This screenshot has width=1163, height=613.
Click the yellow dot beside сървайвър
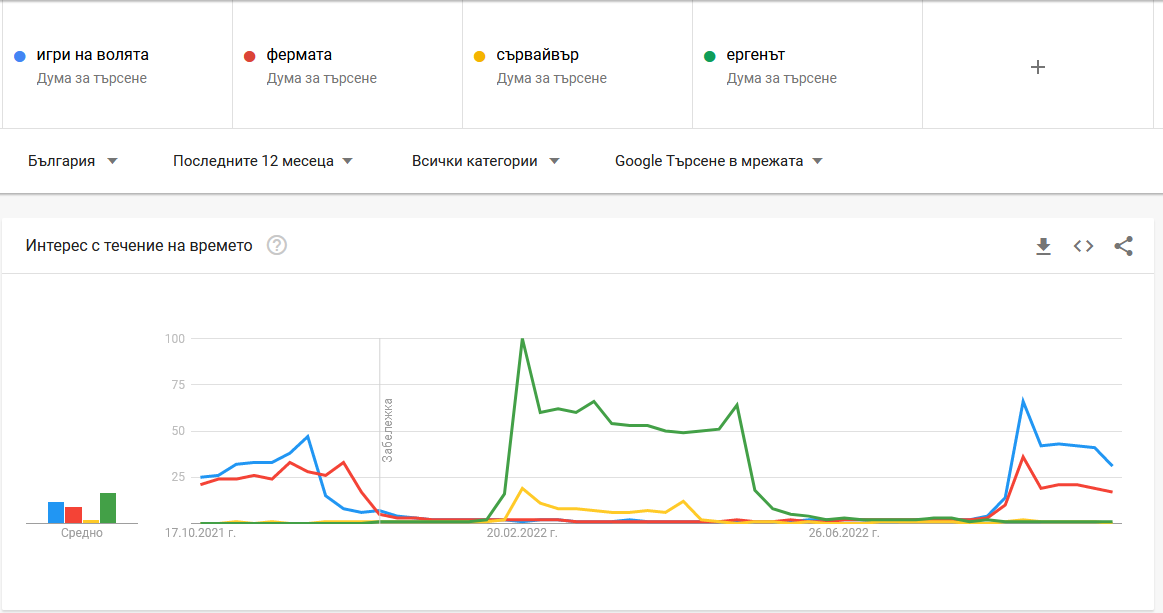pyautogui.click(x=481, y=56)
